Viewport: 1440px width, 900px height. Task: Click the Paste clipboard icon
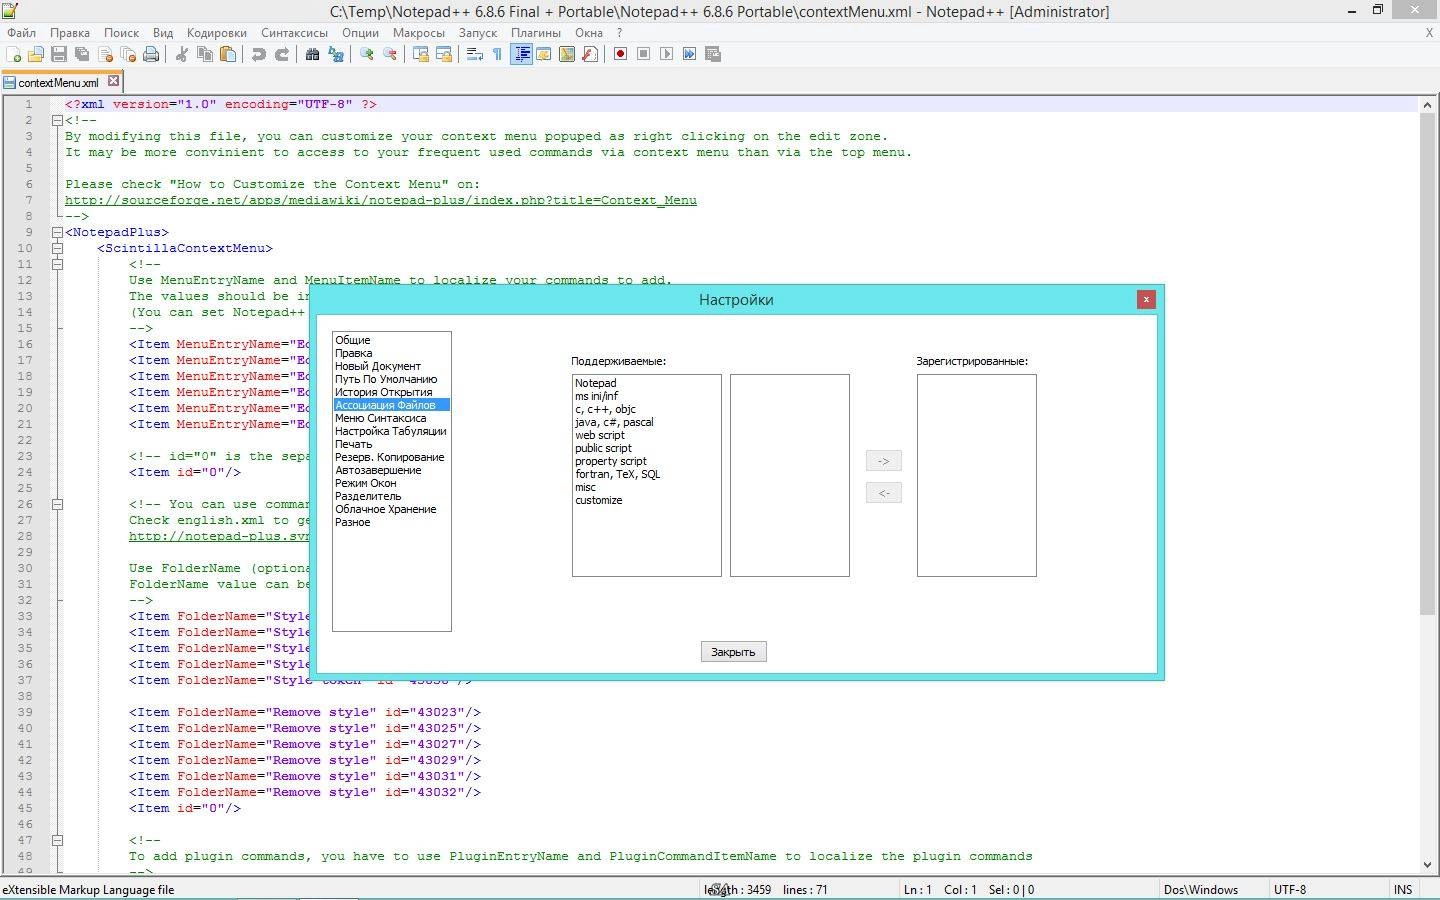228,54
